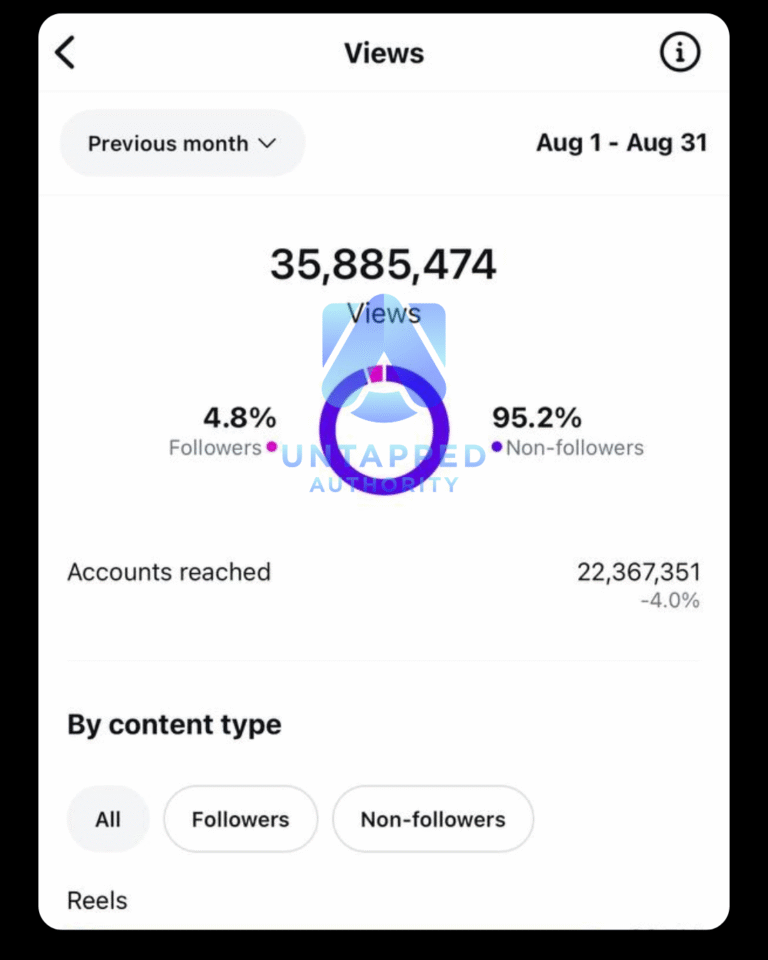Switch to the Non-followers filter chip

(433, 820)
